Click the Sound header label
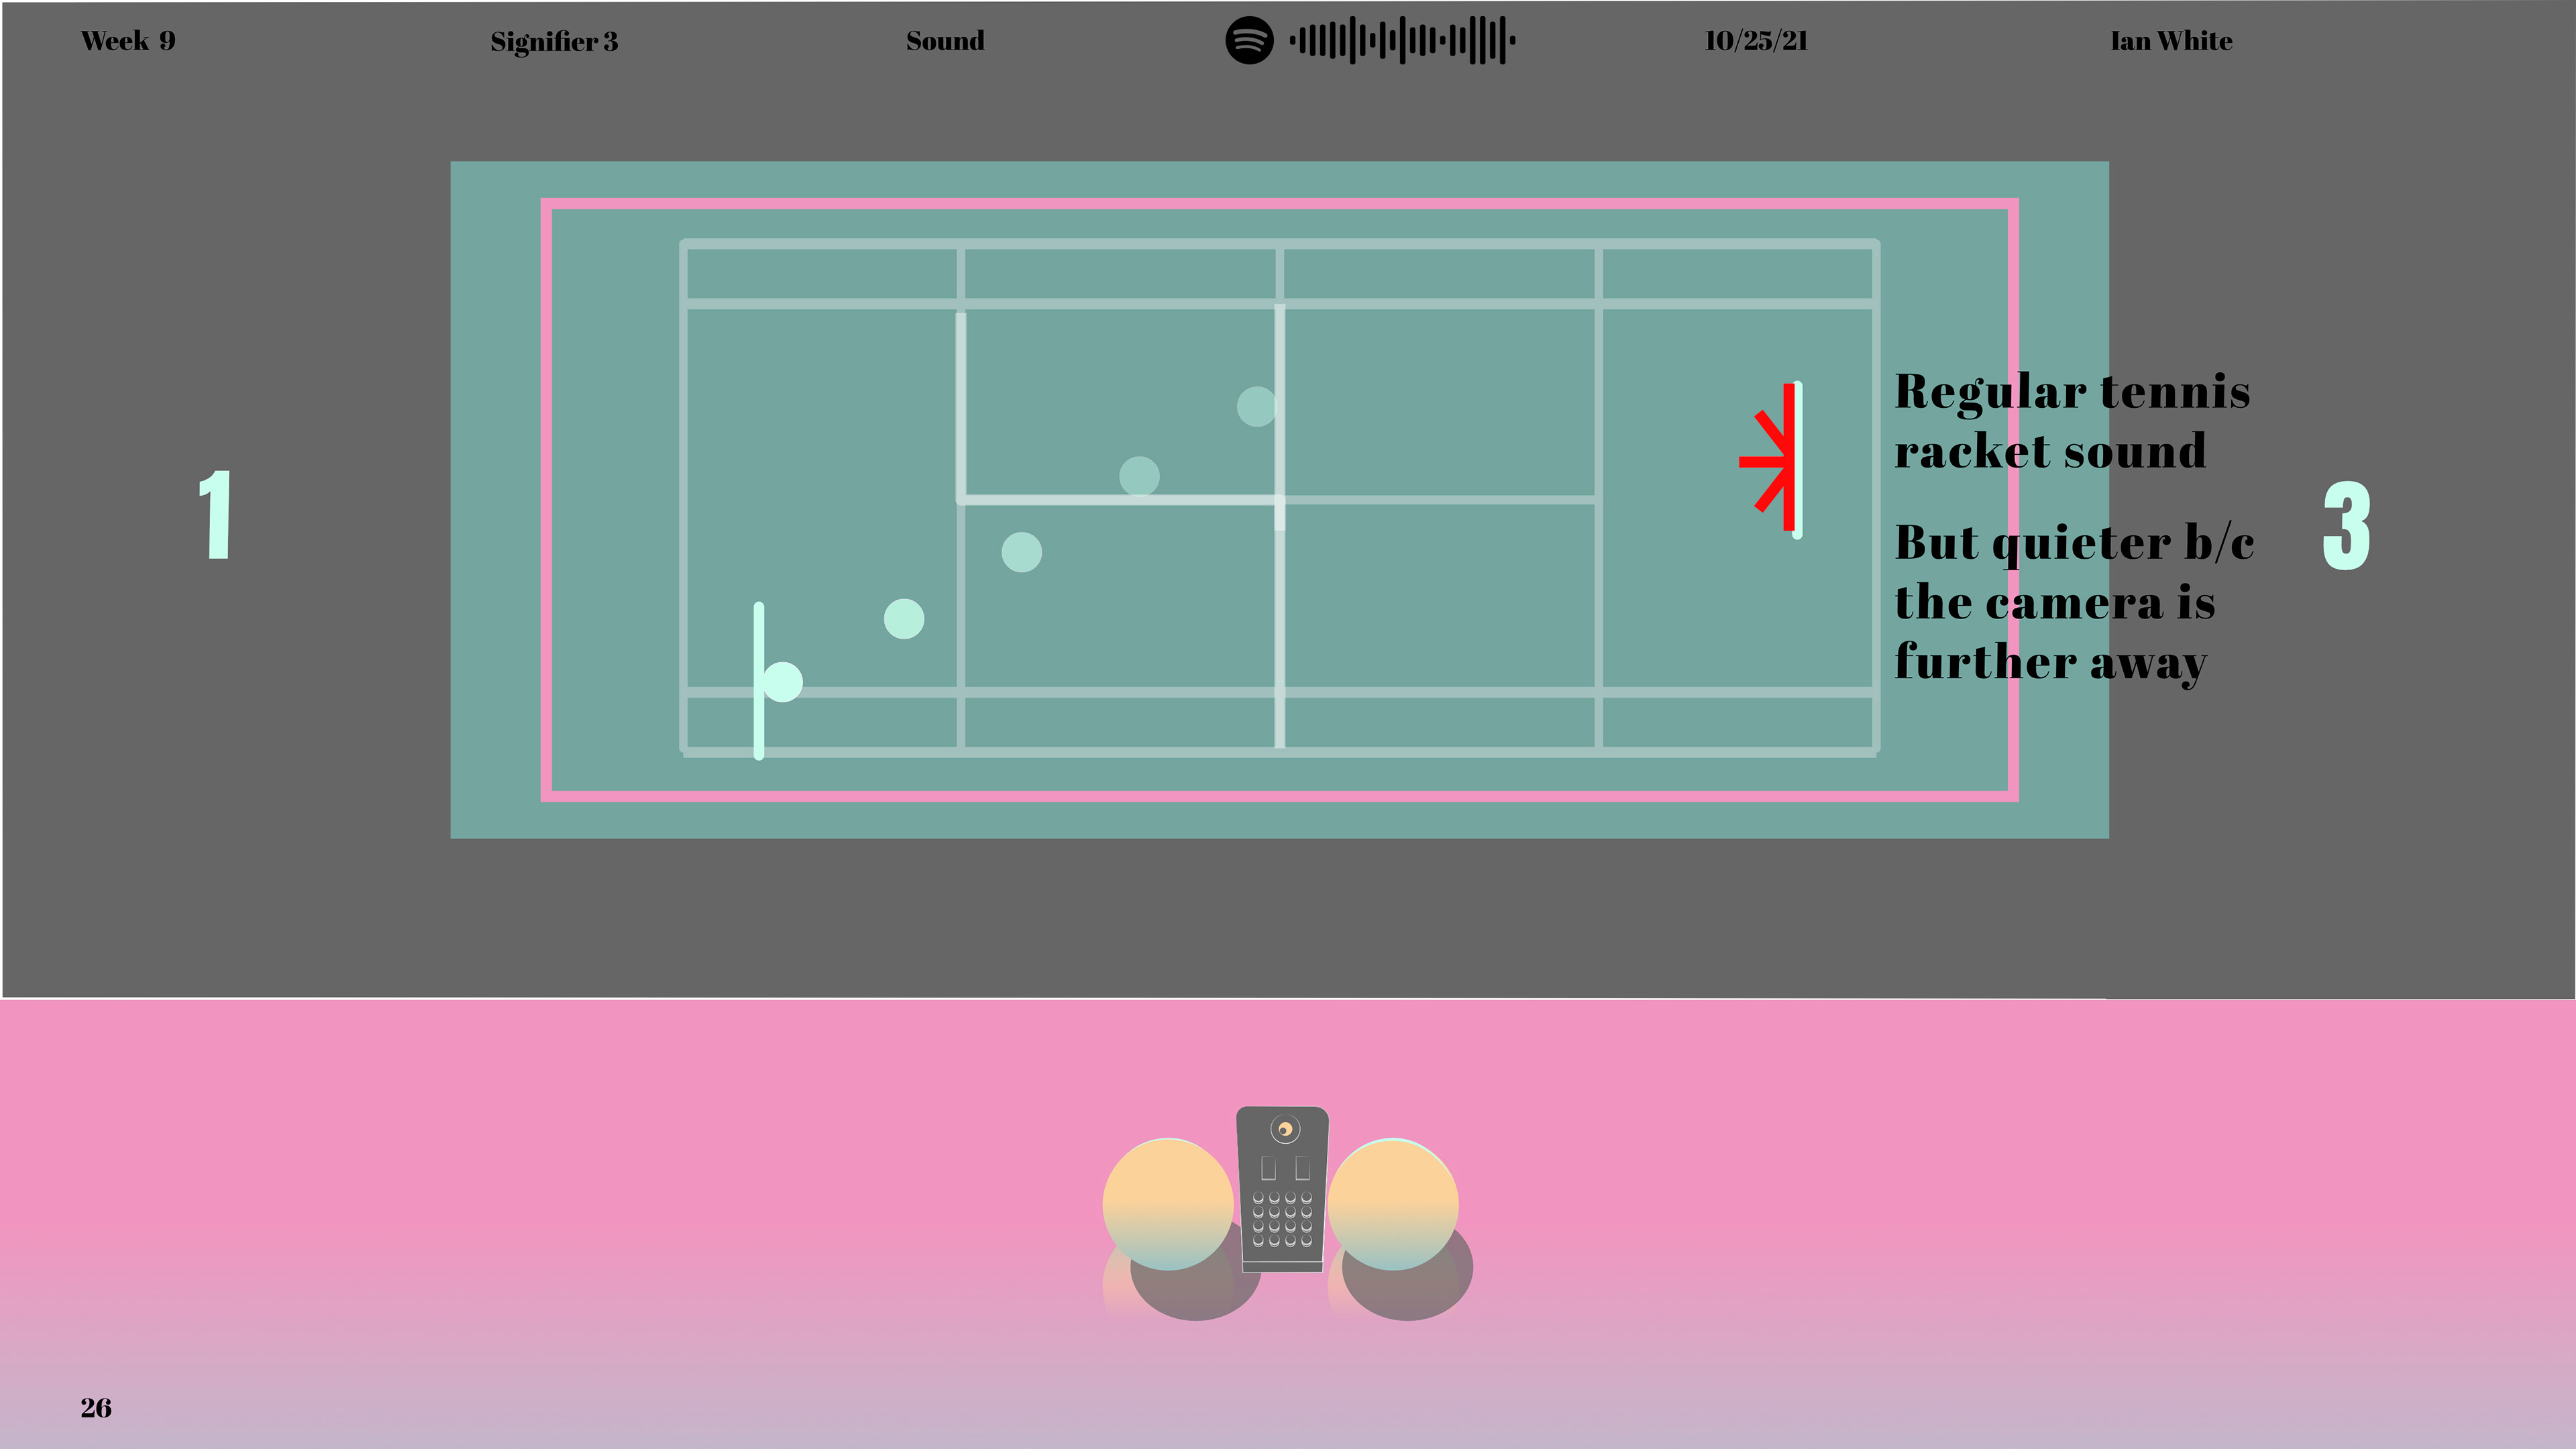Image resolution: width=2576 pixels, height=1449 pixels. click(x=945, y=41)
